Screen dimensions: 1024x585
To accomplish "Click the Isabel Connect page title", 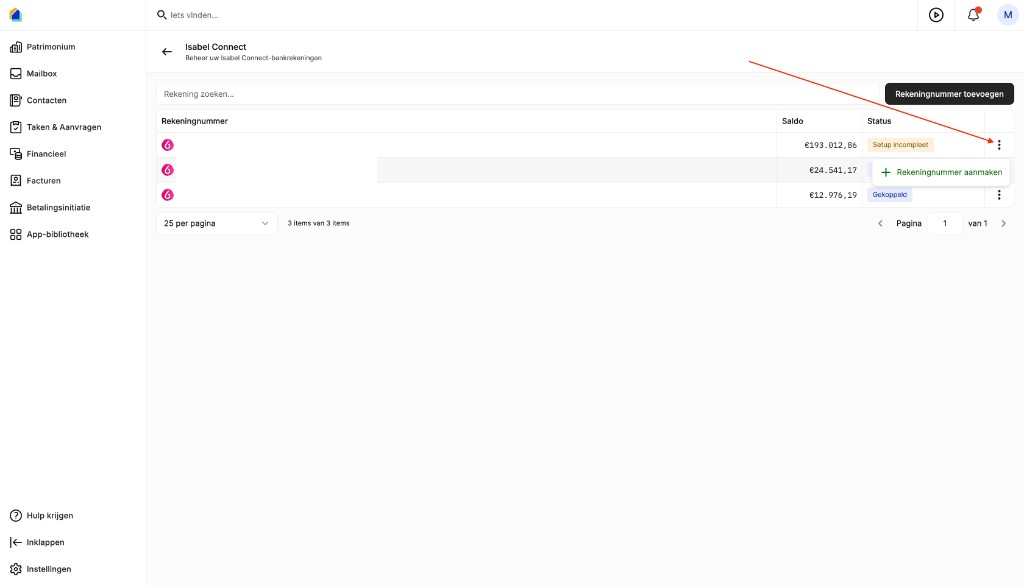I will pos(216,47).
